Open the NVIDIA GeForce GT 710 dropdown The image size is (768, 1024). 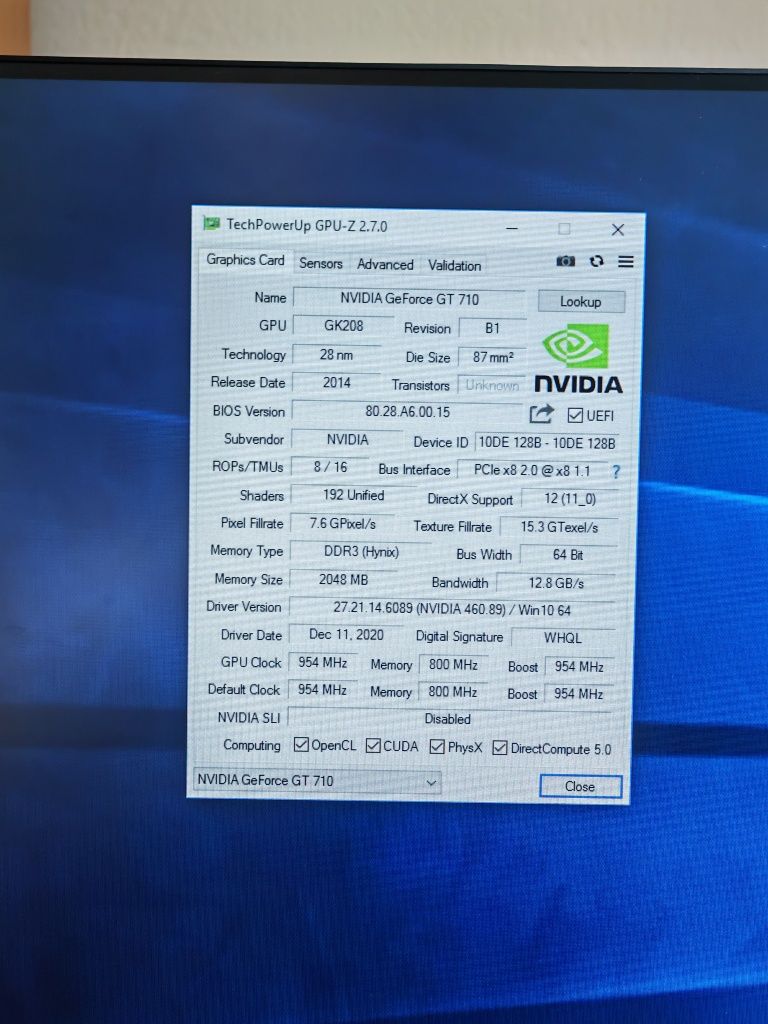pos(317,781)
